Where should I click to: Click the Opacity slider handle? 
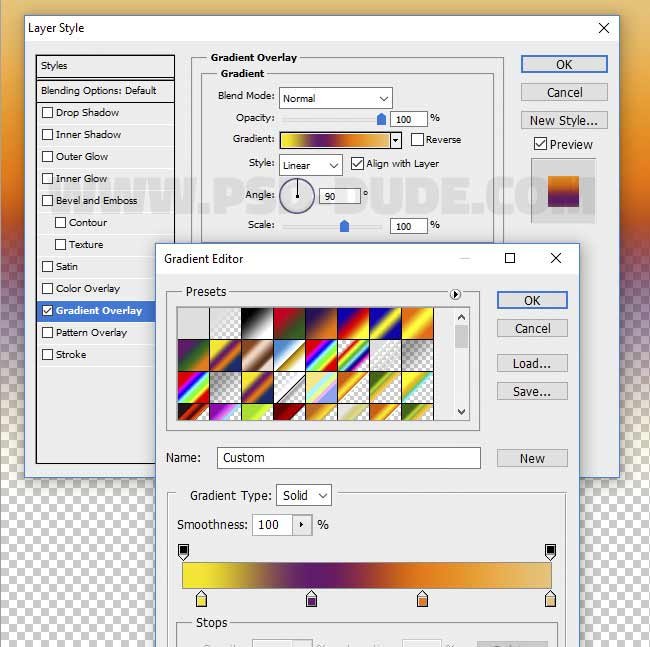[x=381, y=119]
